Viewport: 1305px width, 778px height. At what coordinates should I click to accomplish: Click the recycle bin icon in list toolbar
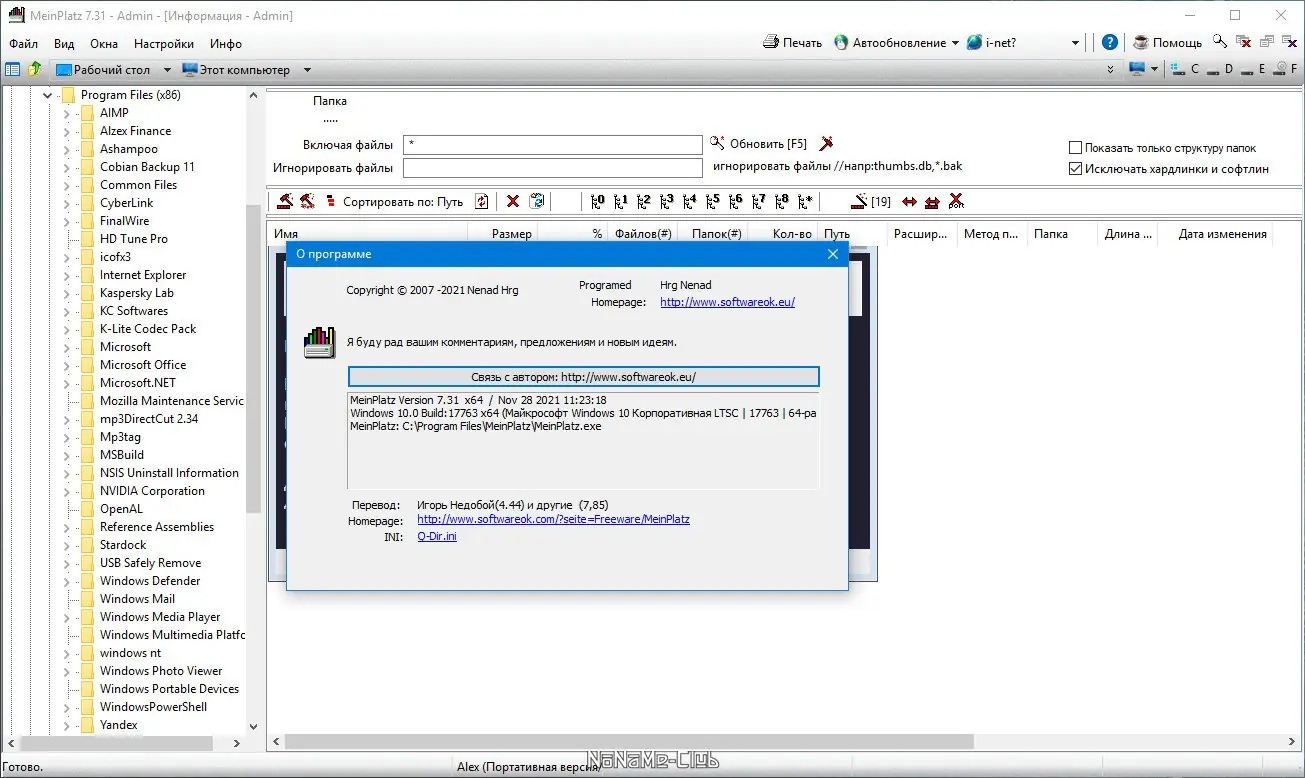coord(537,201)
